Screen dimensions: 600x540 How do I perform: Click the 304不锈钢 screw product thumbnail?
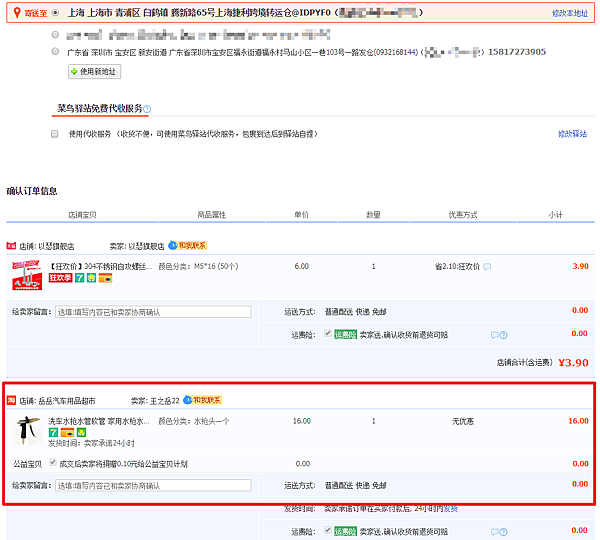(27, 275)
